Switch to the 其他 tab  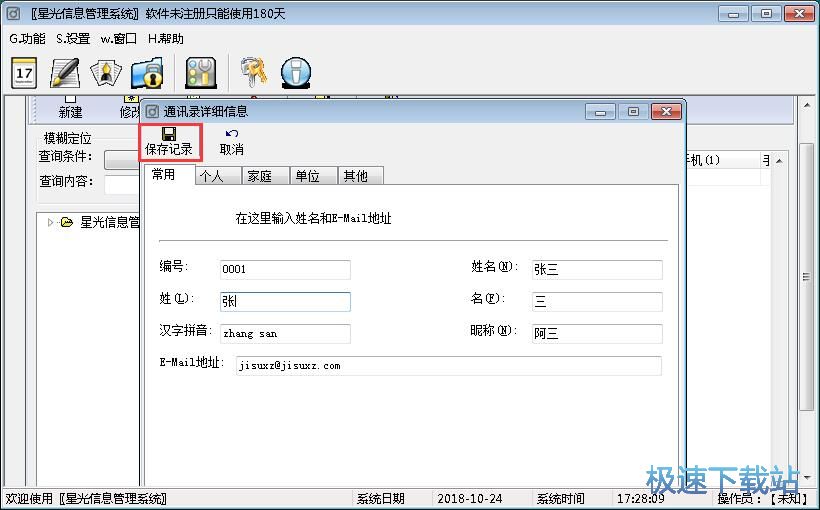361,176
